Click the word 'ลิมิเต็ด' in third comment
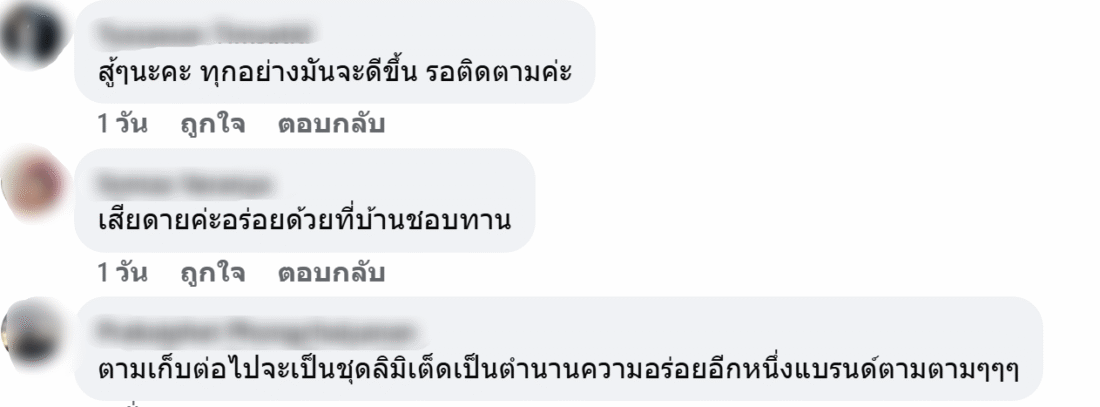The height and width of the screenshot is (407, 1100). pos(434,370)
